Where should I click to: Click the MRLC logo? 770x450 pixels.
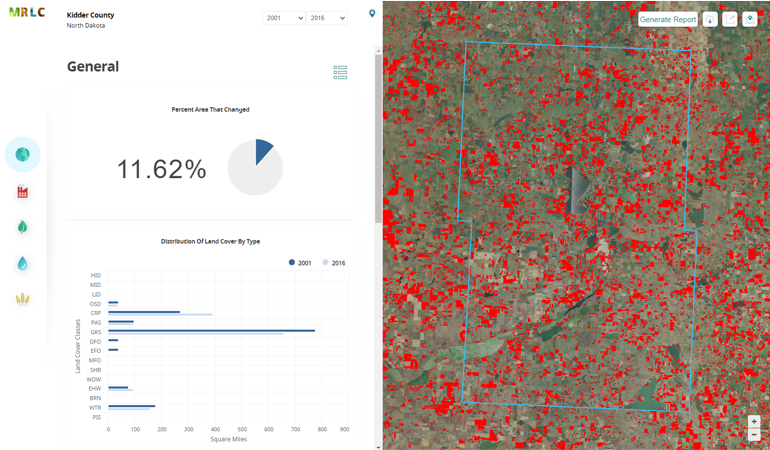point(27,13)
